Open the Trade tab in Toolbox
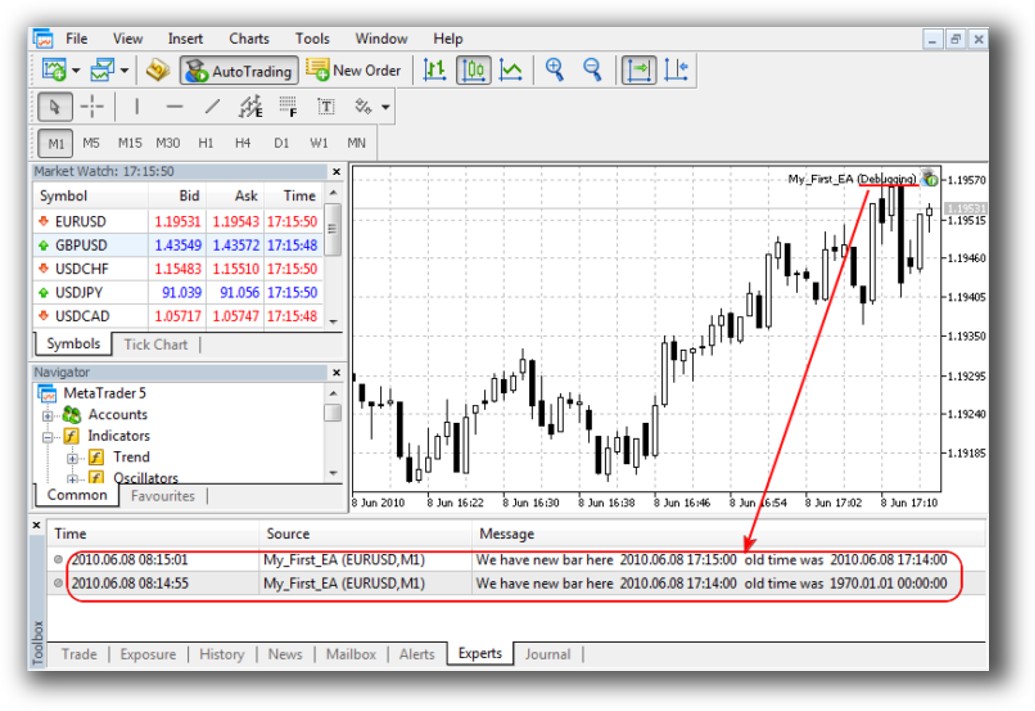Viewport: 1035px width, 711px height. pyautogui.click(x=79, y=654)
